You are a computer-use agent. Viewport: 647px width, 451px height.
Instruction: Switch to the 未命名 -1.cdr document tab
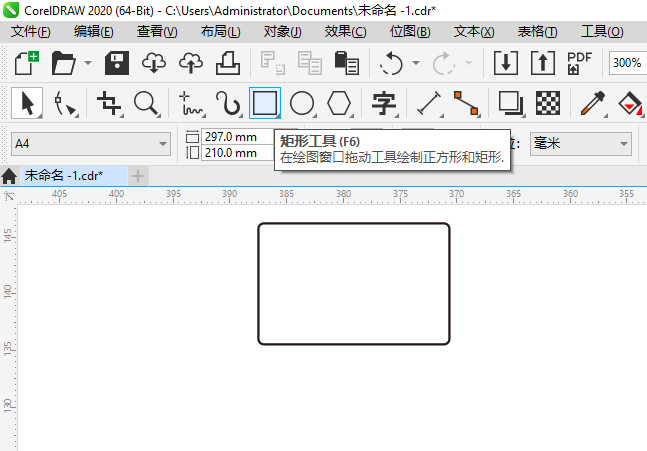coord(63,176)
